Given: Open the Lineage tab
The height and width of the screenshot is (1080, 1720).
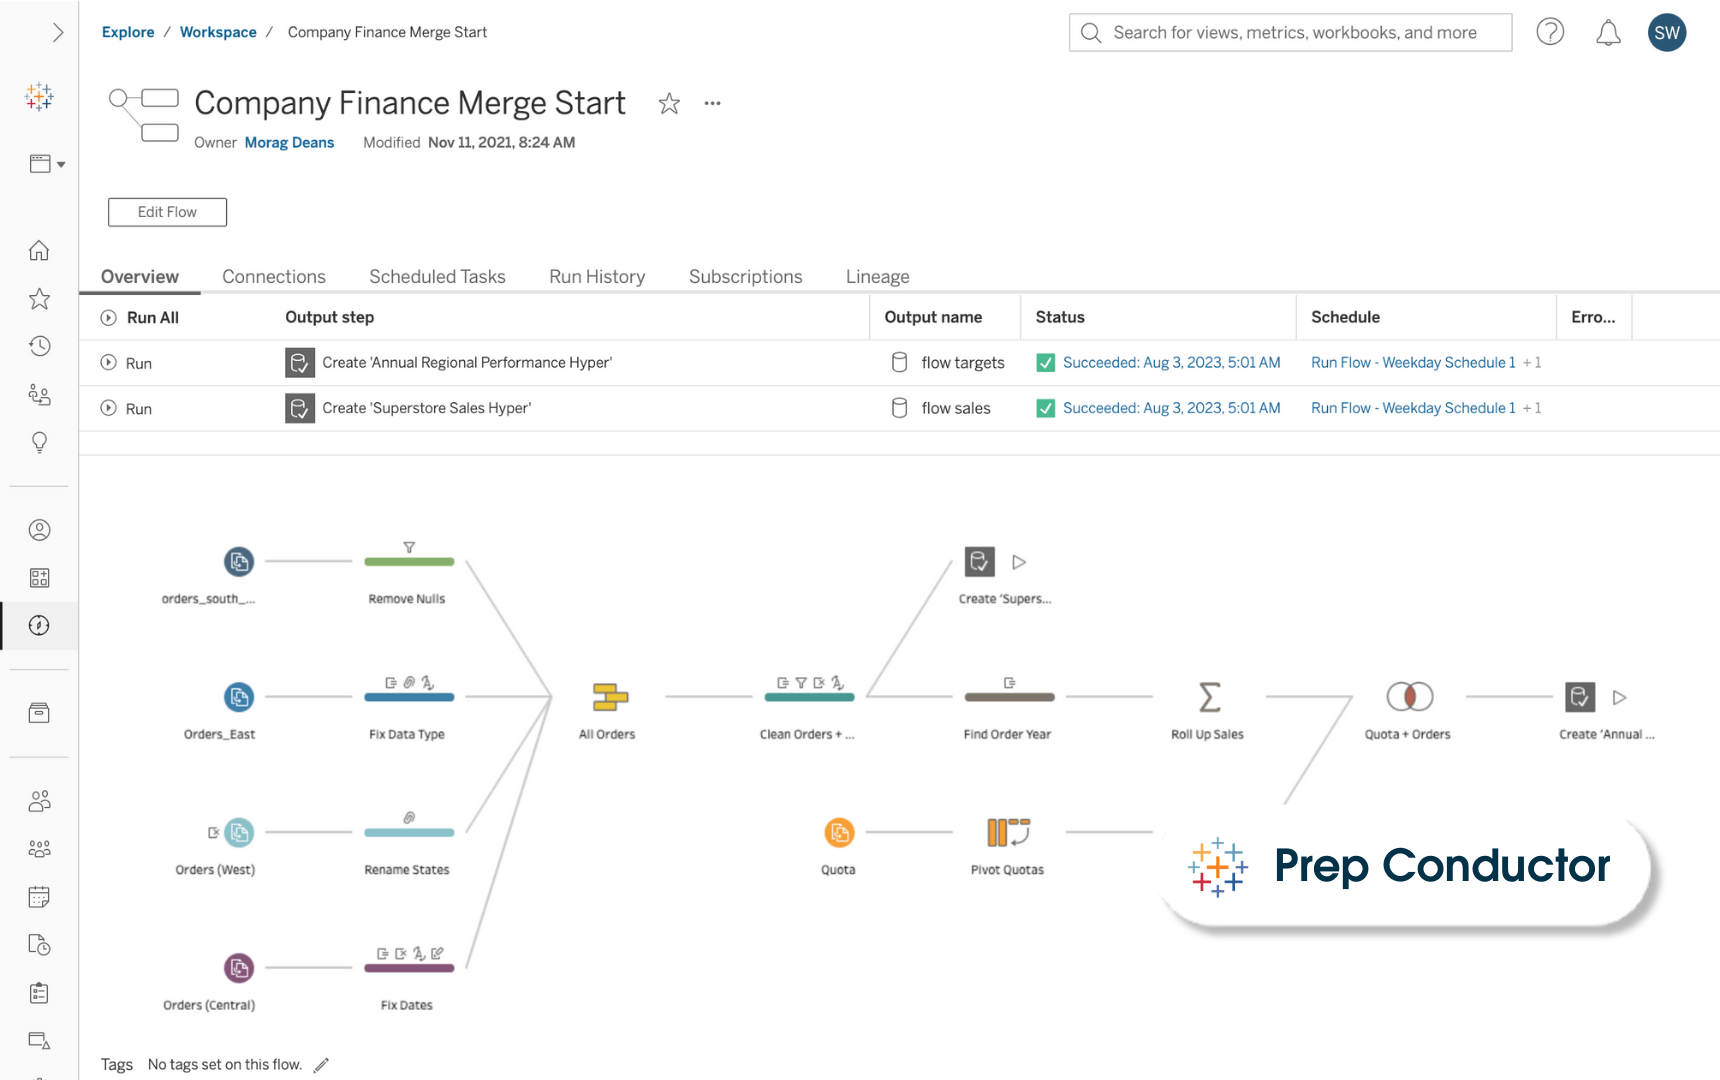Looking at the screenshot, I should pos(877,276).
